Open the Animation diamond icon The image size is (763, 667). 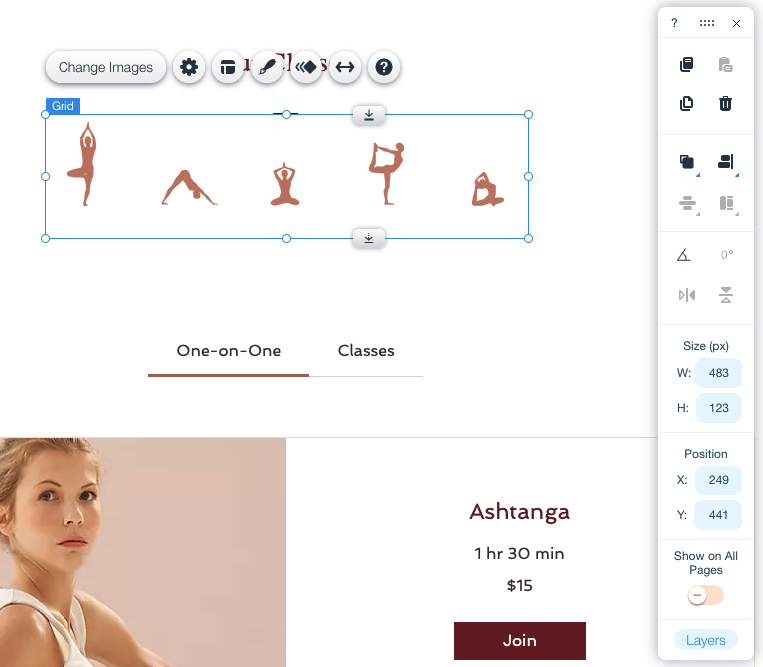pyautogui.click(x=306, y=67)
